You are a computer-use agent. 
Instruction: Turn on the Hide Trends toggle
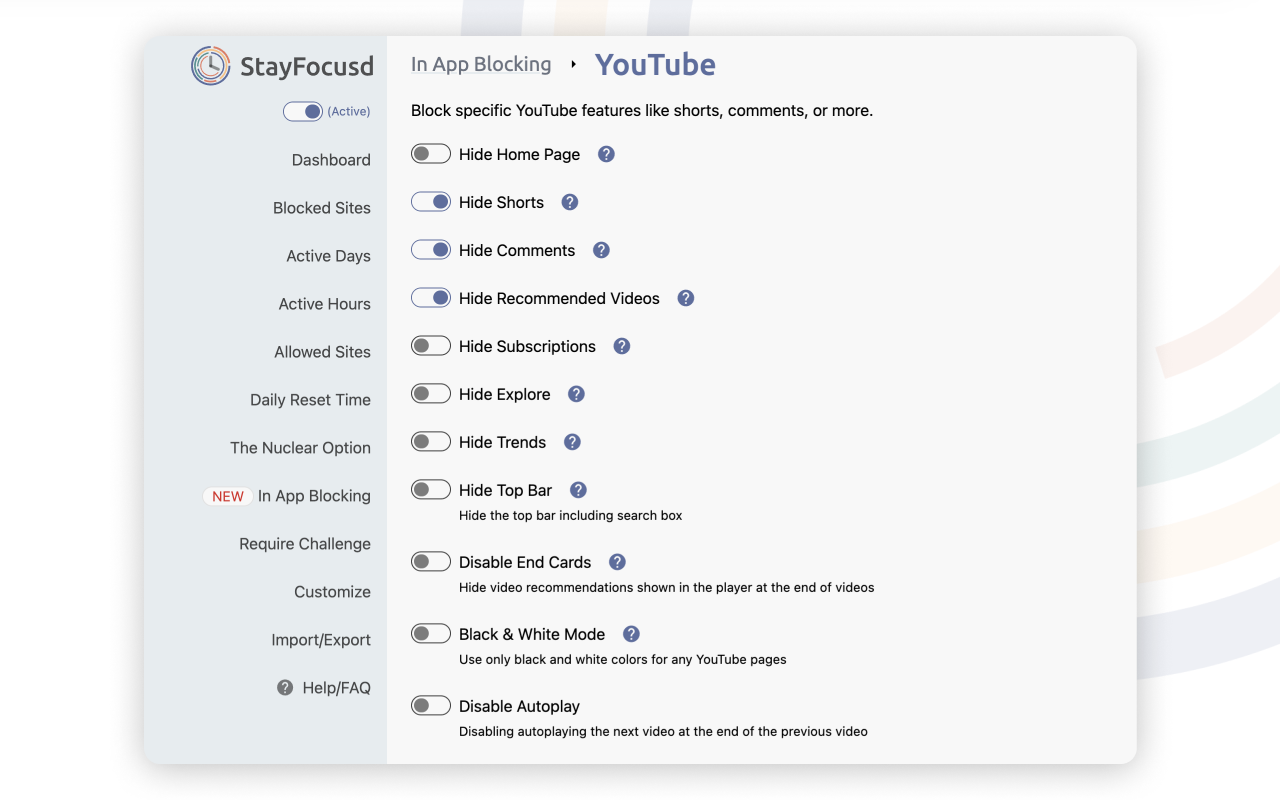[x=431, y=442]
